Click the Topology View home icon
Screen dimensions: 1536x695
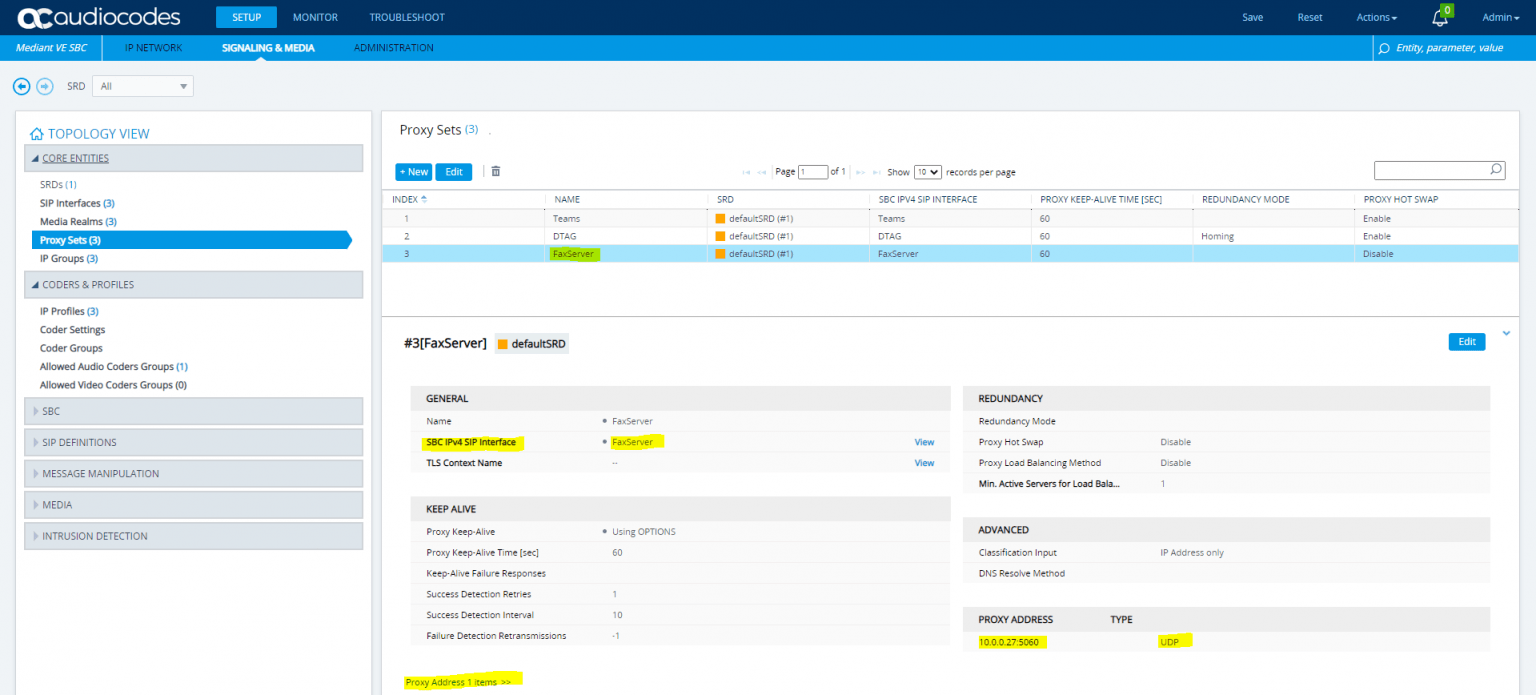click(37, 134)
